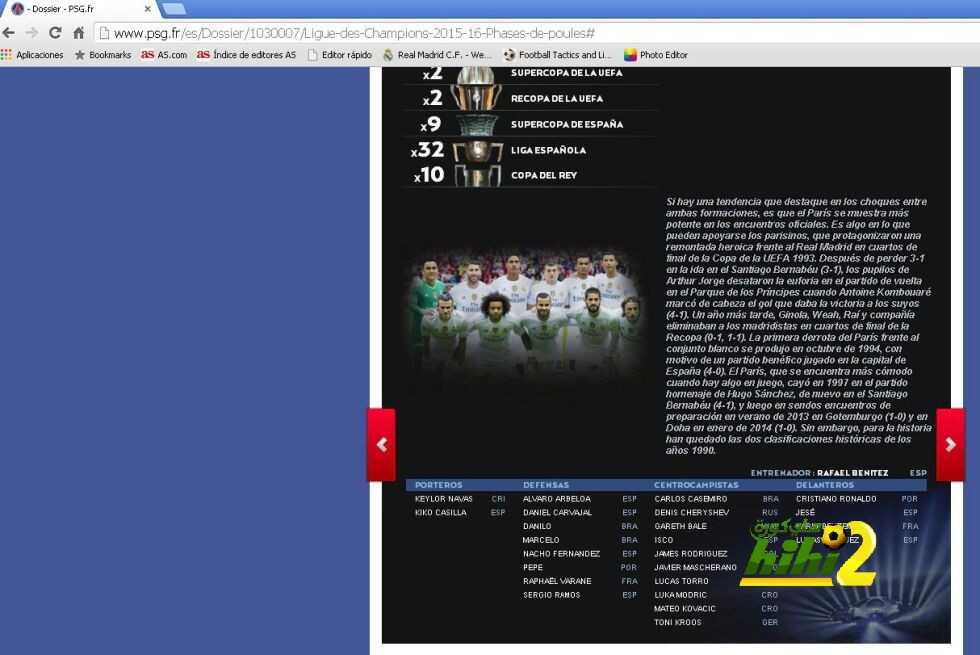Open the Aplicaciones apps grid icon

pyautogui.click(x=6, y=55)
